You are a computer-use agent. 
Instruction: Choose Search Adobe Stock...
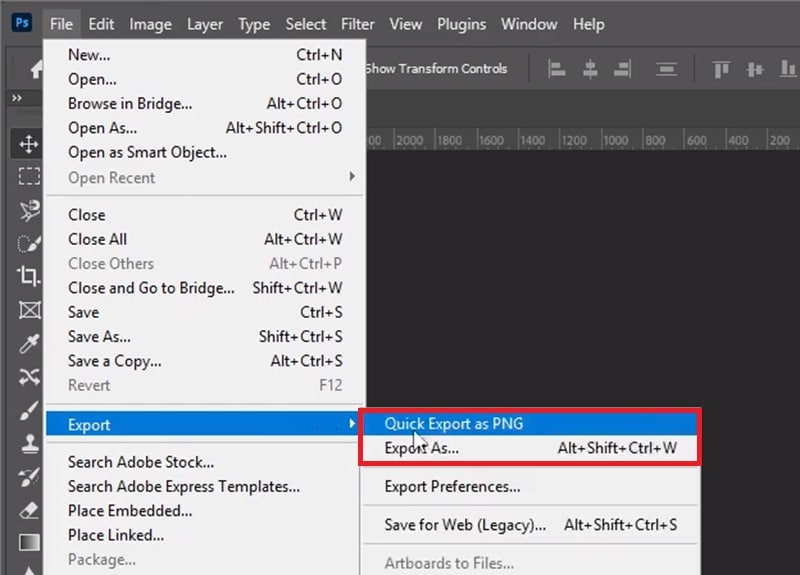(x=205, y=462)
